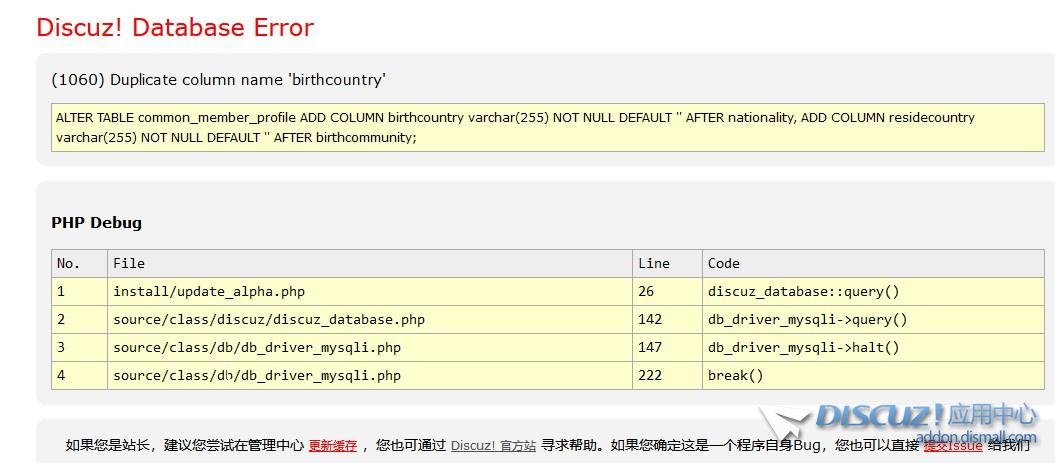Viewport: 1055px width, 463px height.
Task: Click the line number 222 cell
Action: click(667, 376)
